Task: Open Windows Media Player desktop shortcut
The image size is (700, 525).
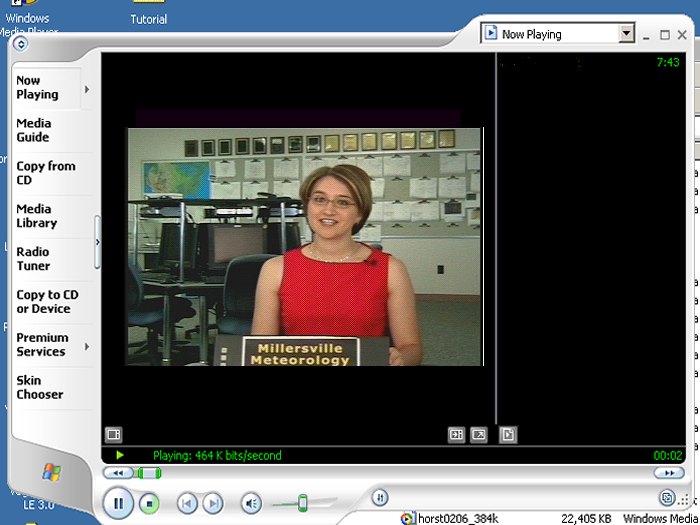Action: [x=28, y=19]
